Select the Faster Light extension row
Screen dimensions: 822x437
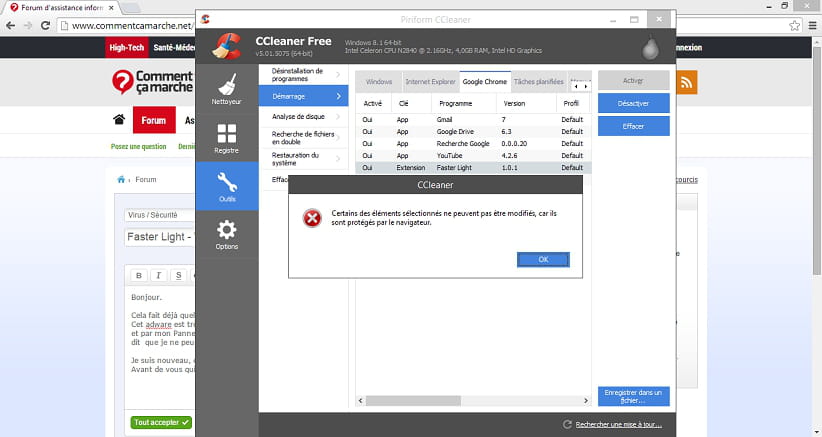tap(473, 168)
